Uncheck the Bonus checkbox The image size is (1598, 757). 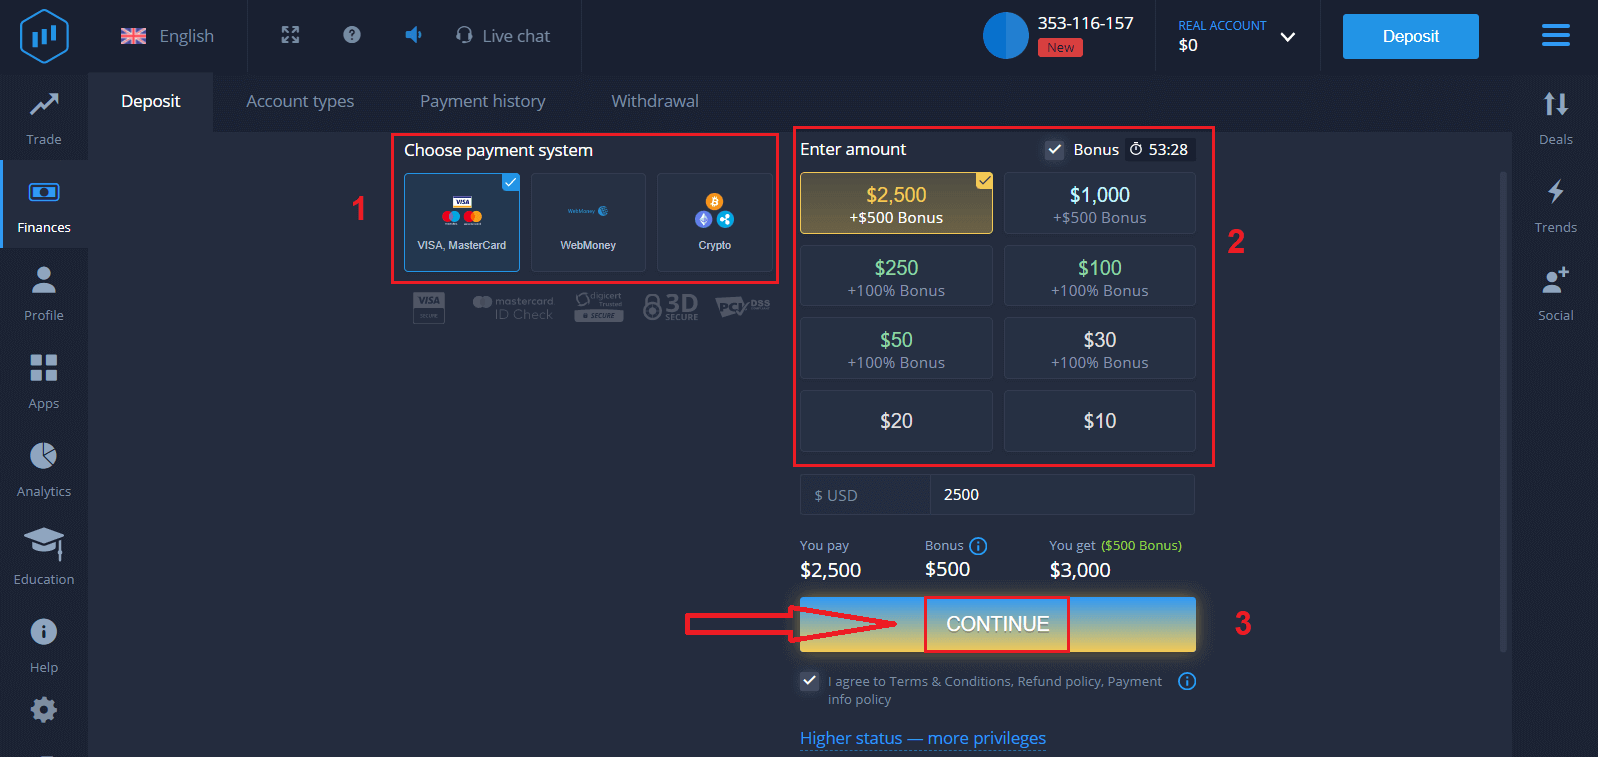pyautogui.click(x=1054, y=150)
